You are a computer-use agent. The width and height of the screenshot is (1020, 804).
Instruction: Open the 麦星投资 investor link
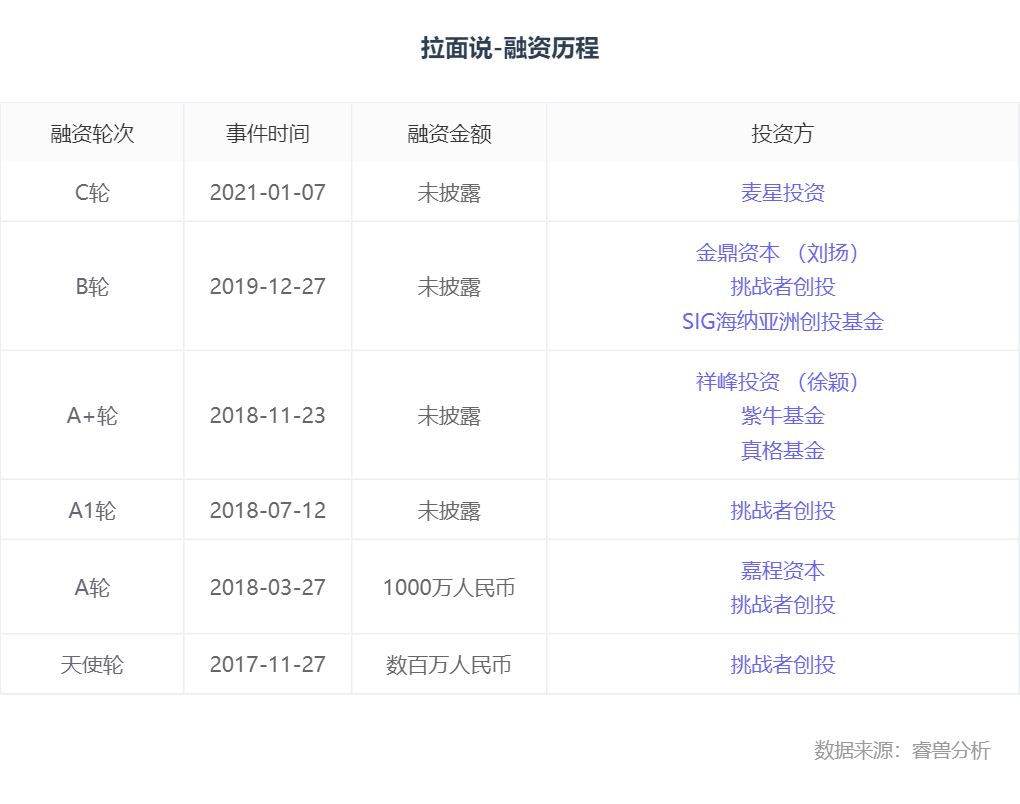pyautogui.click(x=782, y=192)
